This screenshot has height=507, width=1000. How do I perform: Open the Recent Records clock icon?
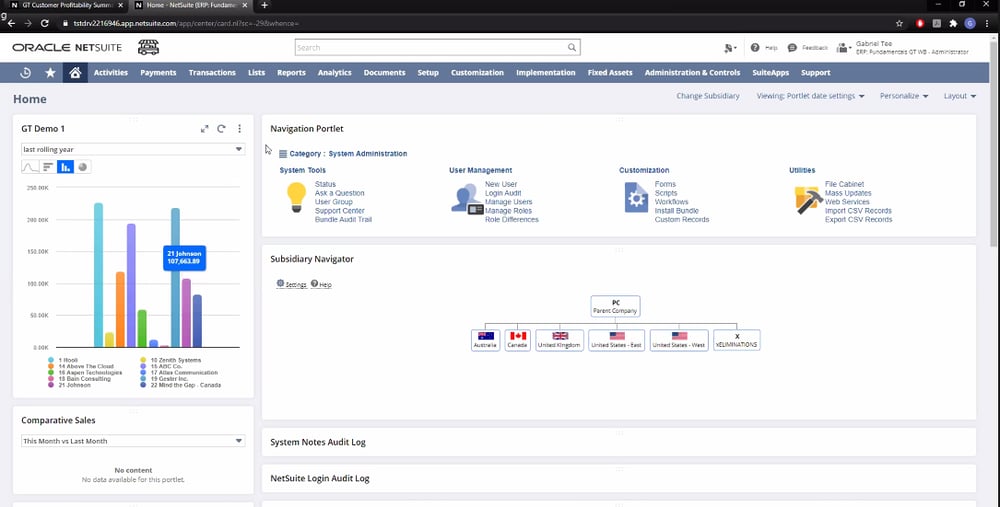click(x=26, y=73)
